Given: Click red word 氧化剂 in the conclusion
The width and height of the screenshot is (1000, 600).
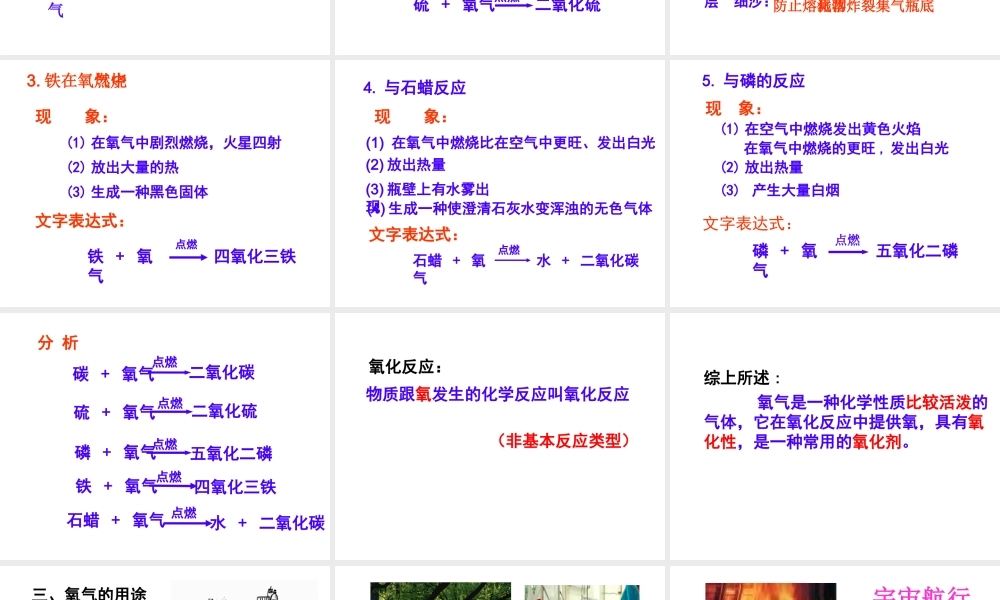Looking at the screenshot, I should (876, 442).
